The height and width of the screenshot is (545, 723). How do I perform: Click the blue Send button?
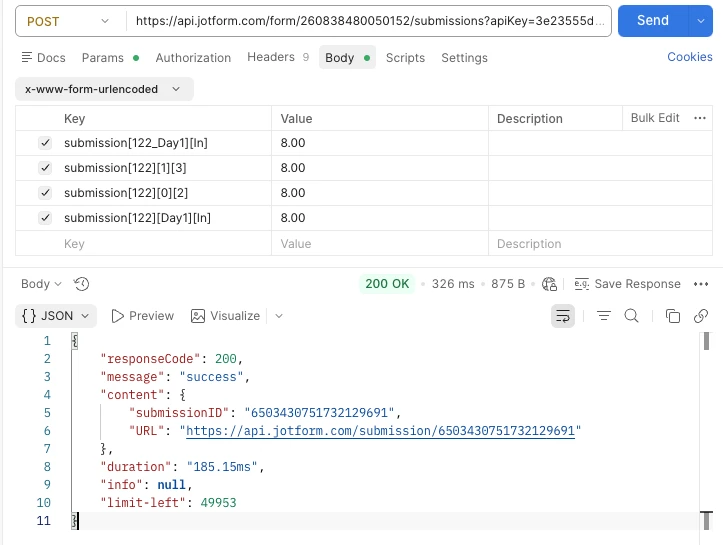(x=652, y=21)
